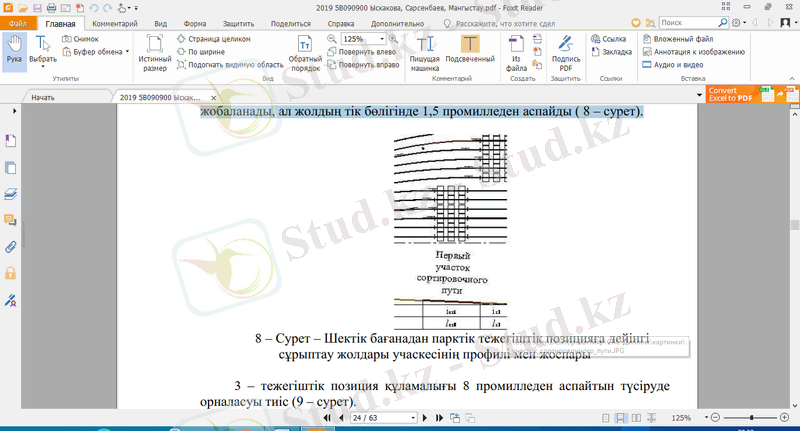Switch to Комментарий ribbon tab
Viewport: 800px width, 431px height.
click(115, 23)
